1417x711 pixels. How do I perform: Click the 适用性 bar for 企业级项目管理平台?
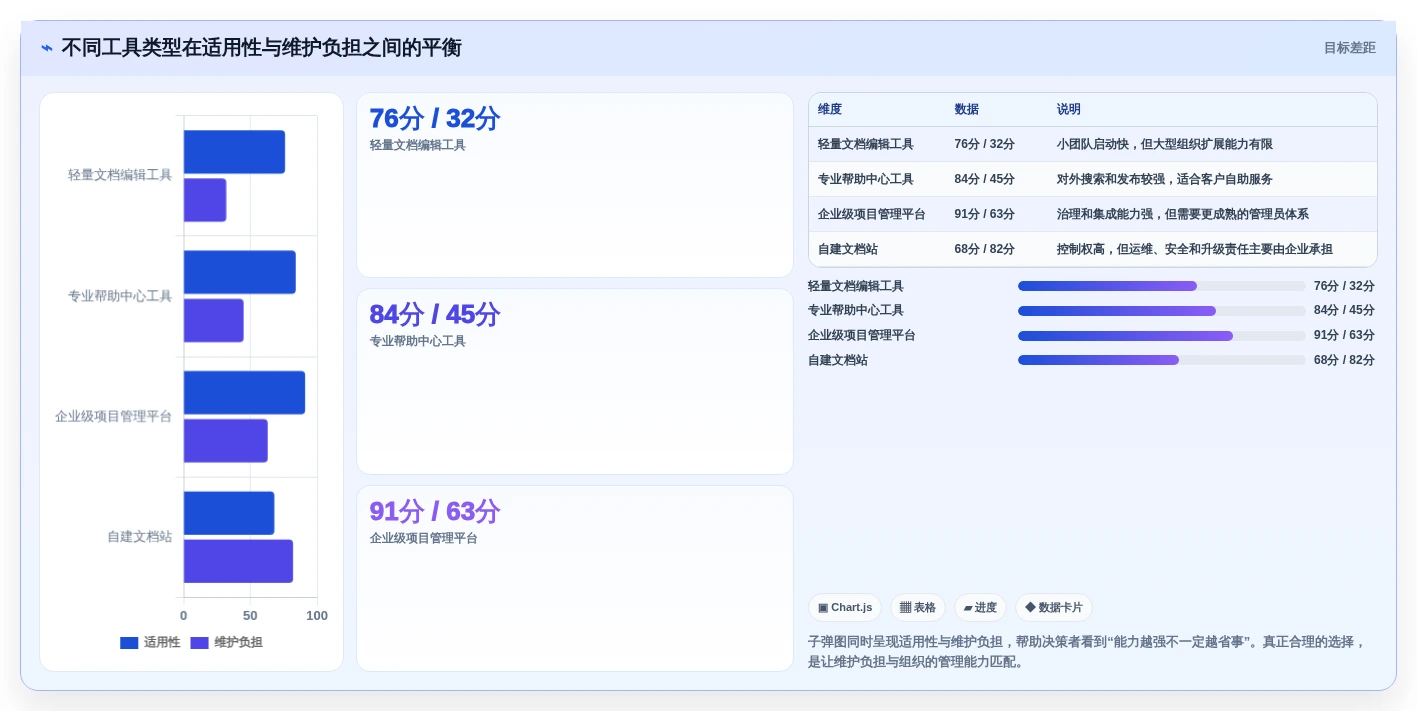point(244,393)
